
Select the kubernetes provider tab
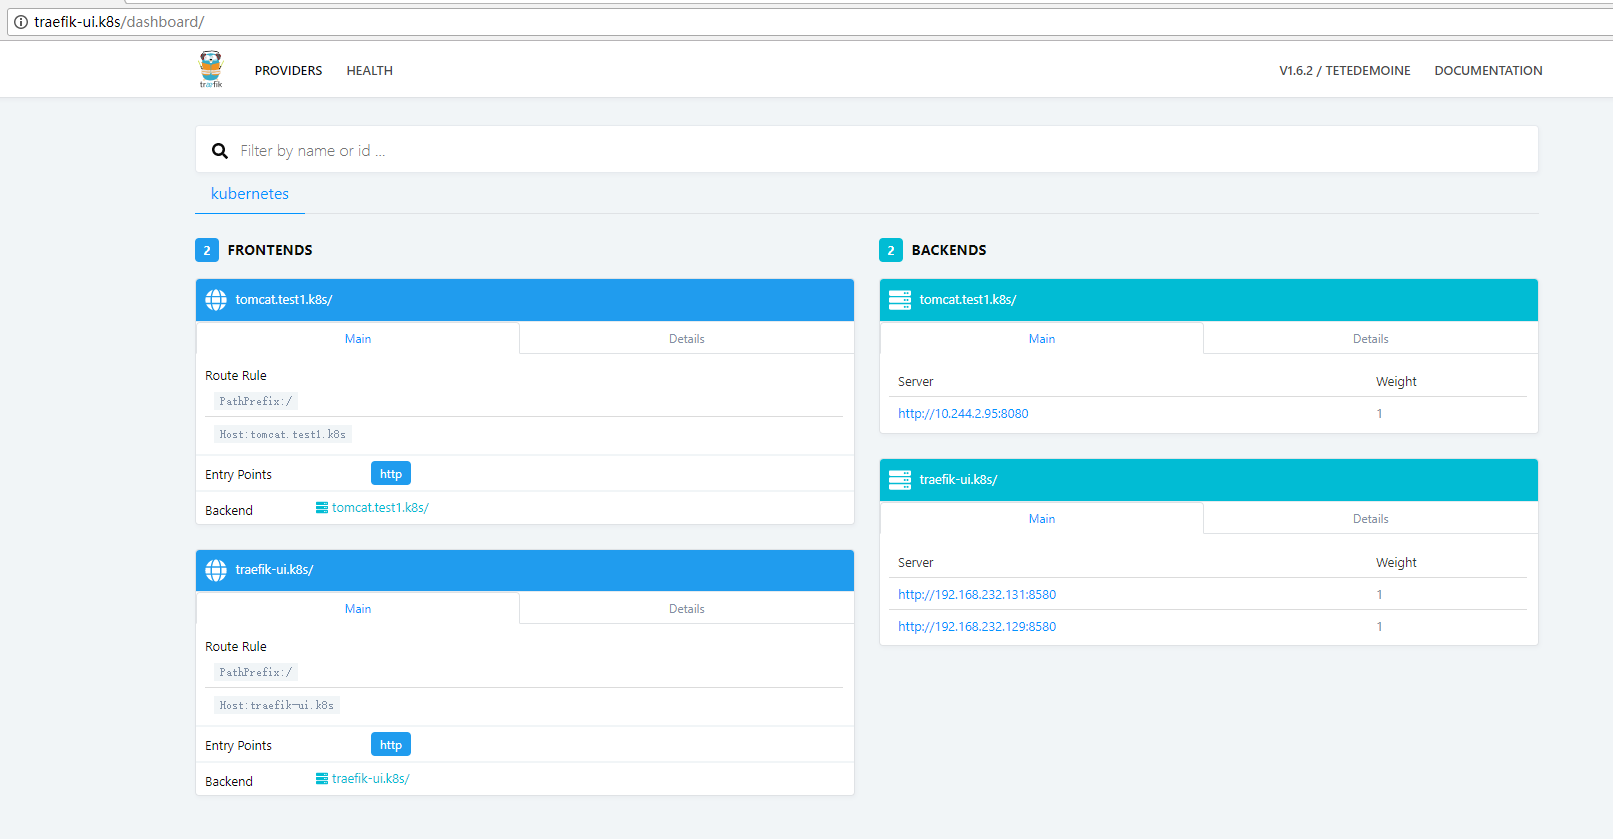(x=250, y=194)
